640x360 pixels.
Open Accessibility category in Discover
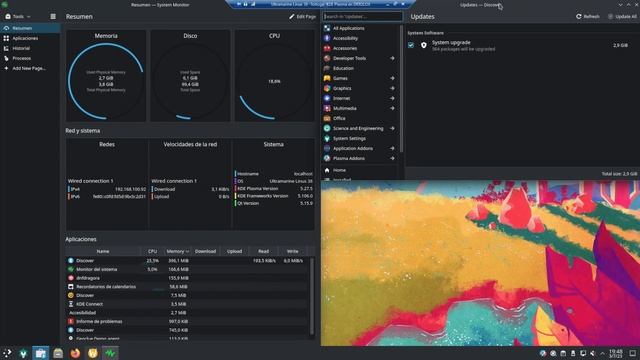pyautogui.click(x=360, y=38)
